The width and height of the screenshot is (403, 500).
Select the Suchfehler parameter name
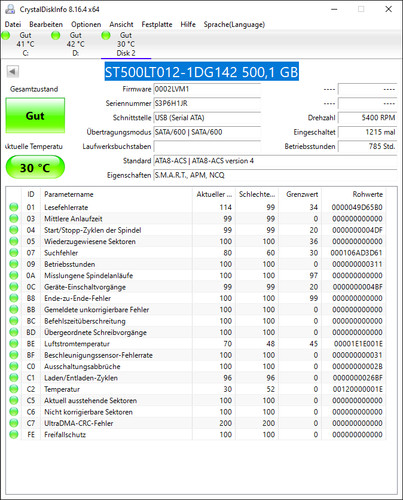61,253
